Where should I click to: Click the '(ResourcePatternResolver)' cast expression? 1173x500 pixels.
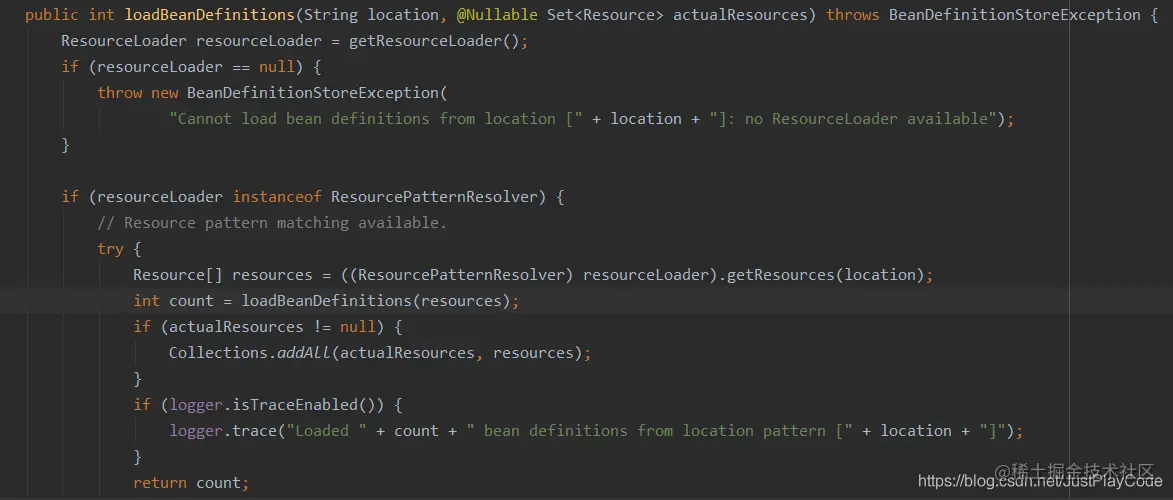click(461, 275)
